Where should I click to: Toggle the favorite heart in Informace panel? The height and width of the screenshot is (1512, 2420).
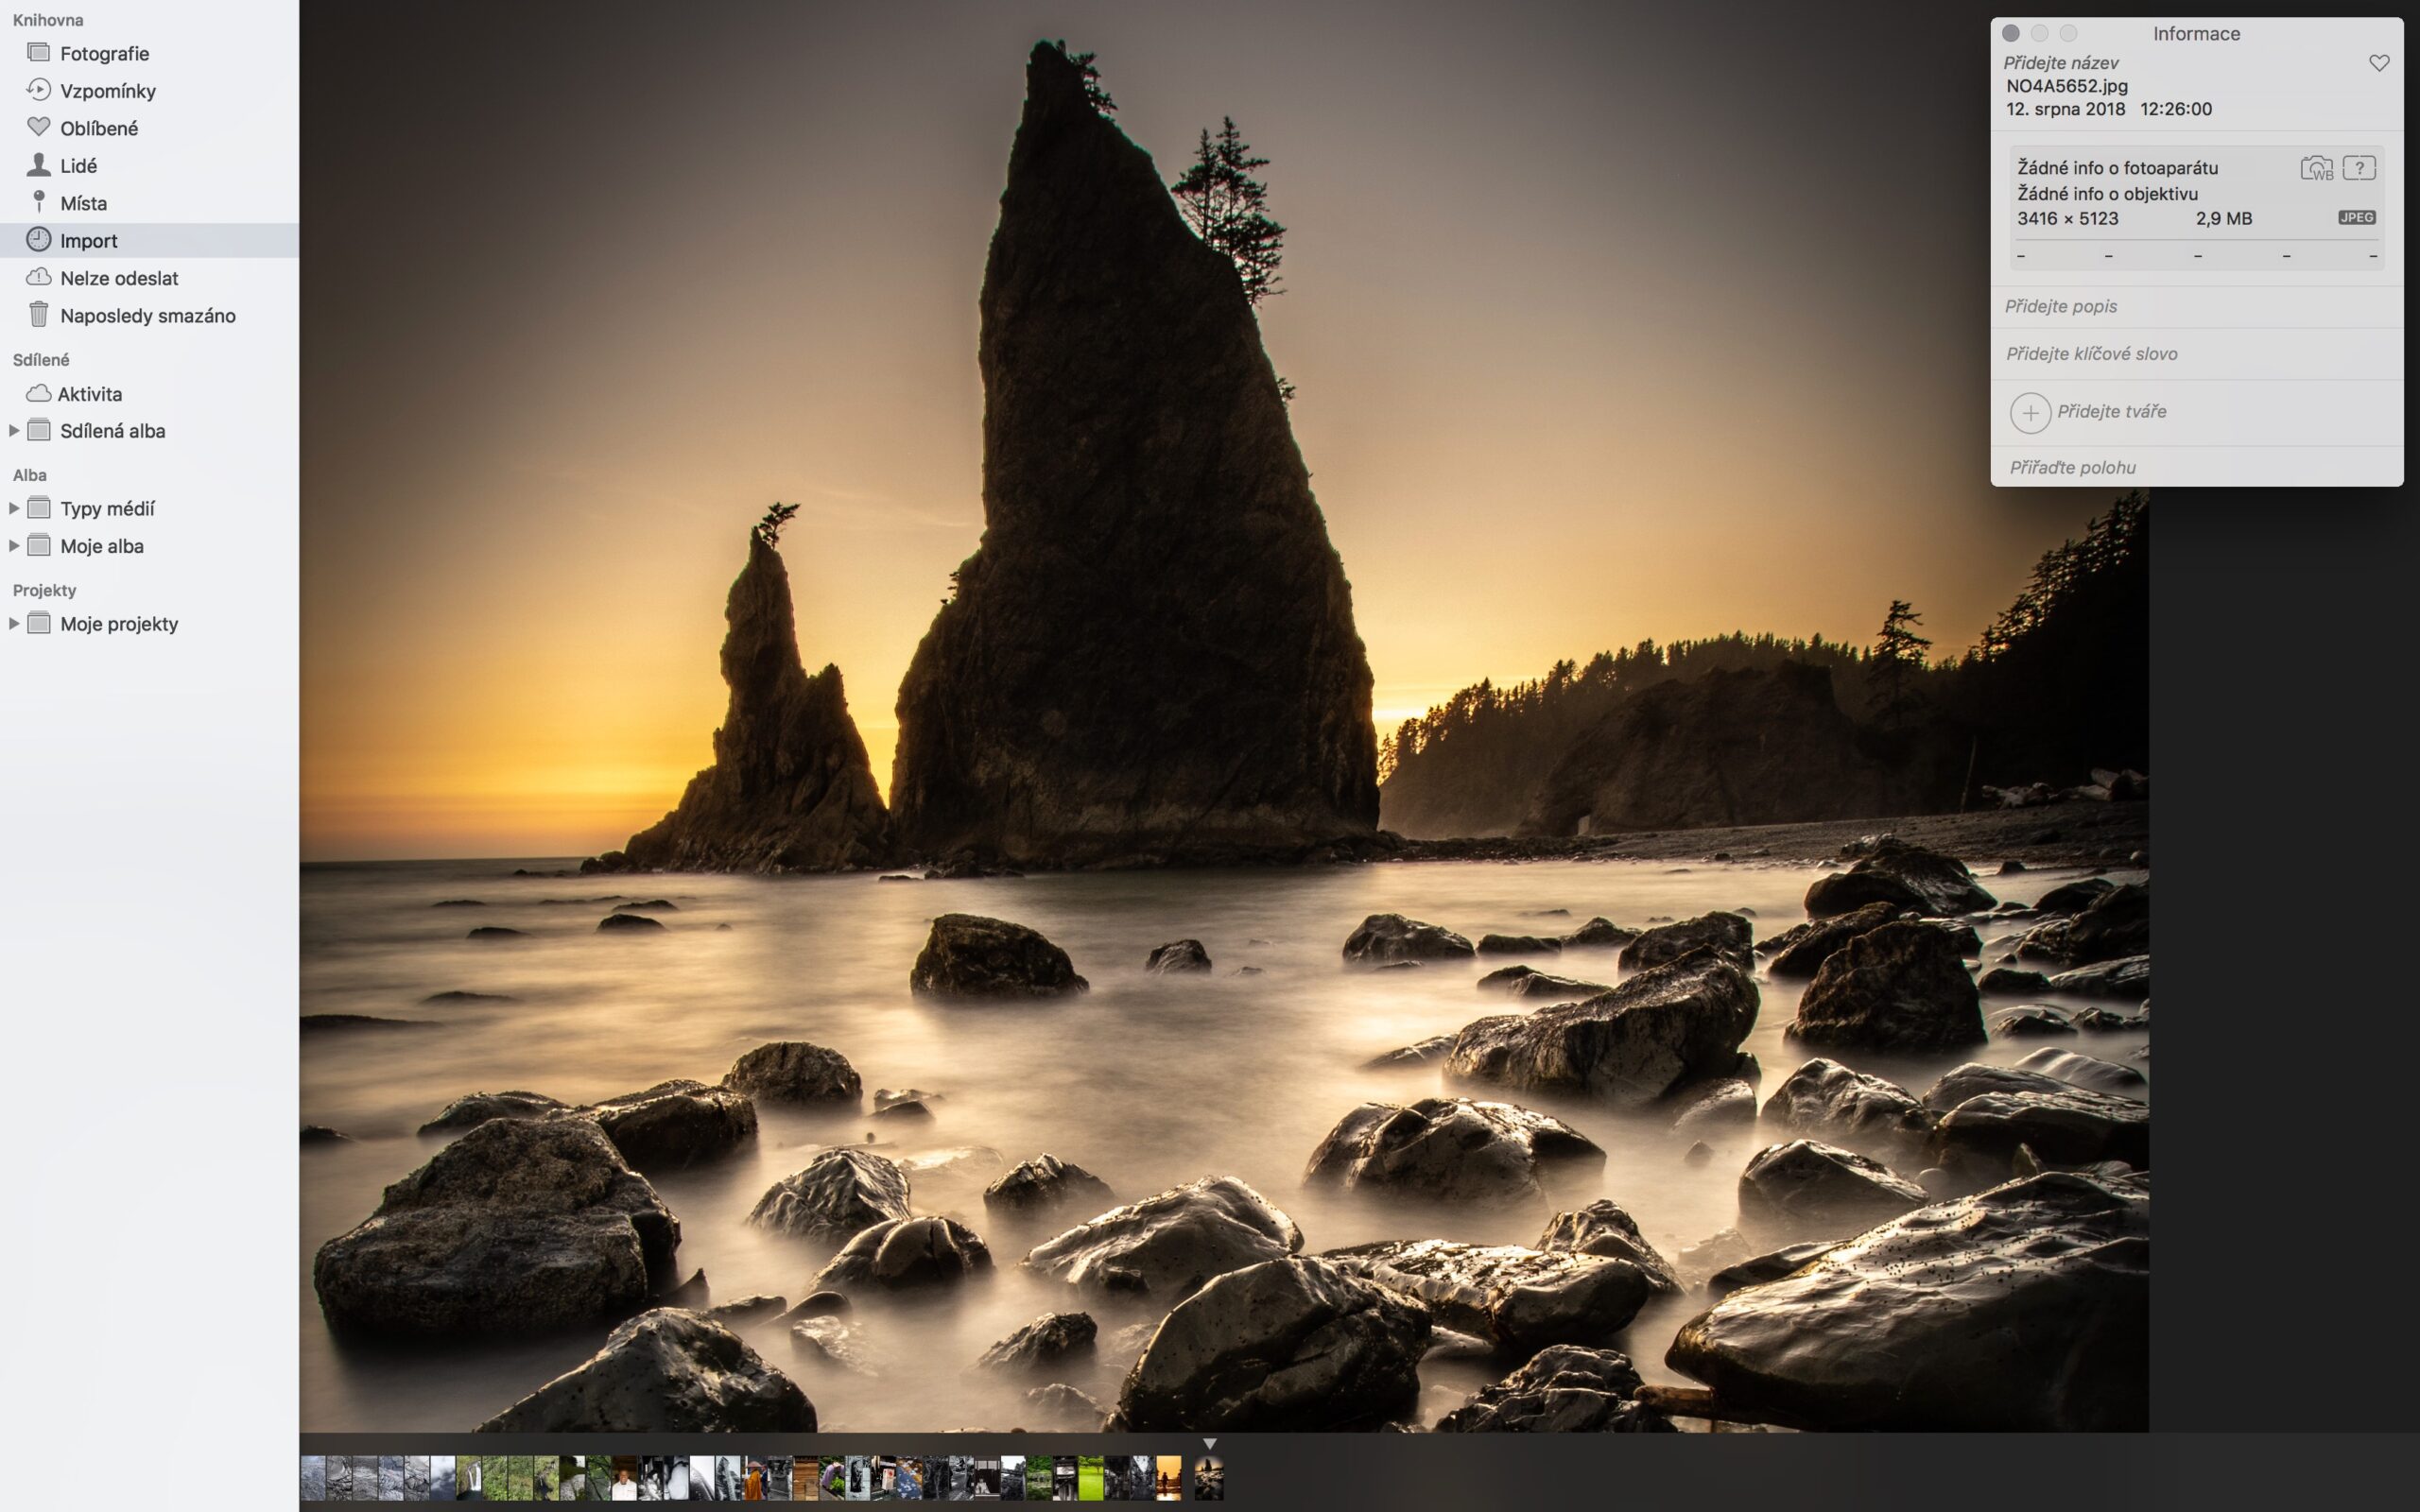click(2379, 63)
